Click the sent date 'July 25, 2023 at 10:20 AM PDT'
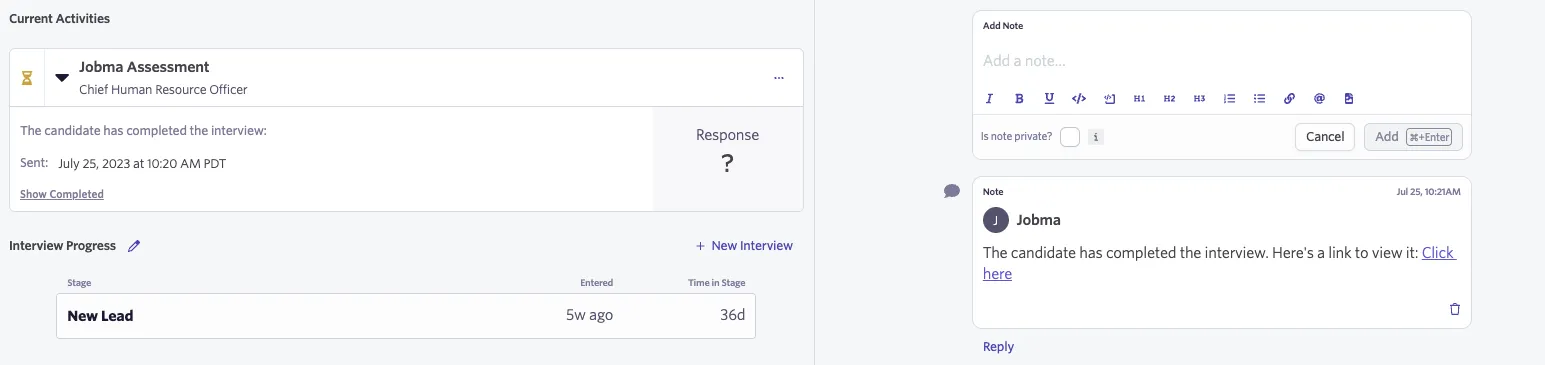Image resolution: width=1545 pixels, height=365 pixels. (x=142, y=163)
